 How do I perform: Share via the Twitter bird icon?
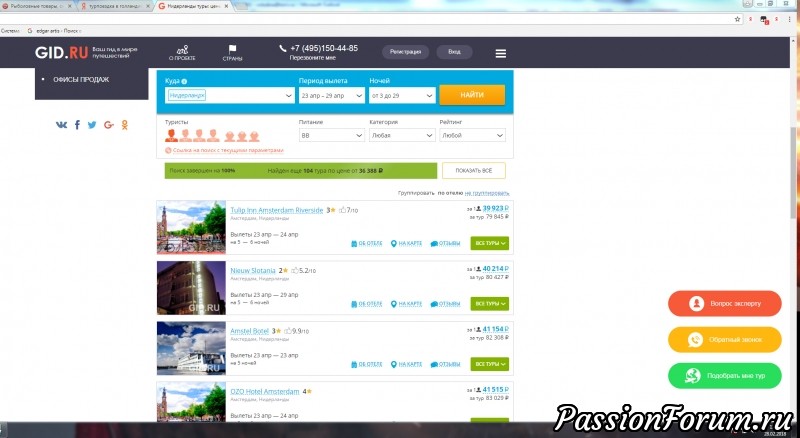coord(92,125)
